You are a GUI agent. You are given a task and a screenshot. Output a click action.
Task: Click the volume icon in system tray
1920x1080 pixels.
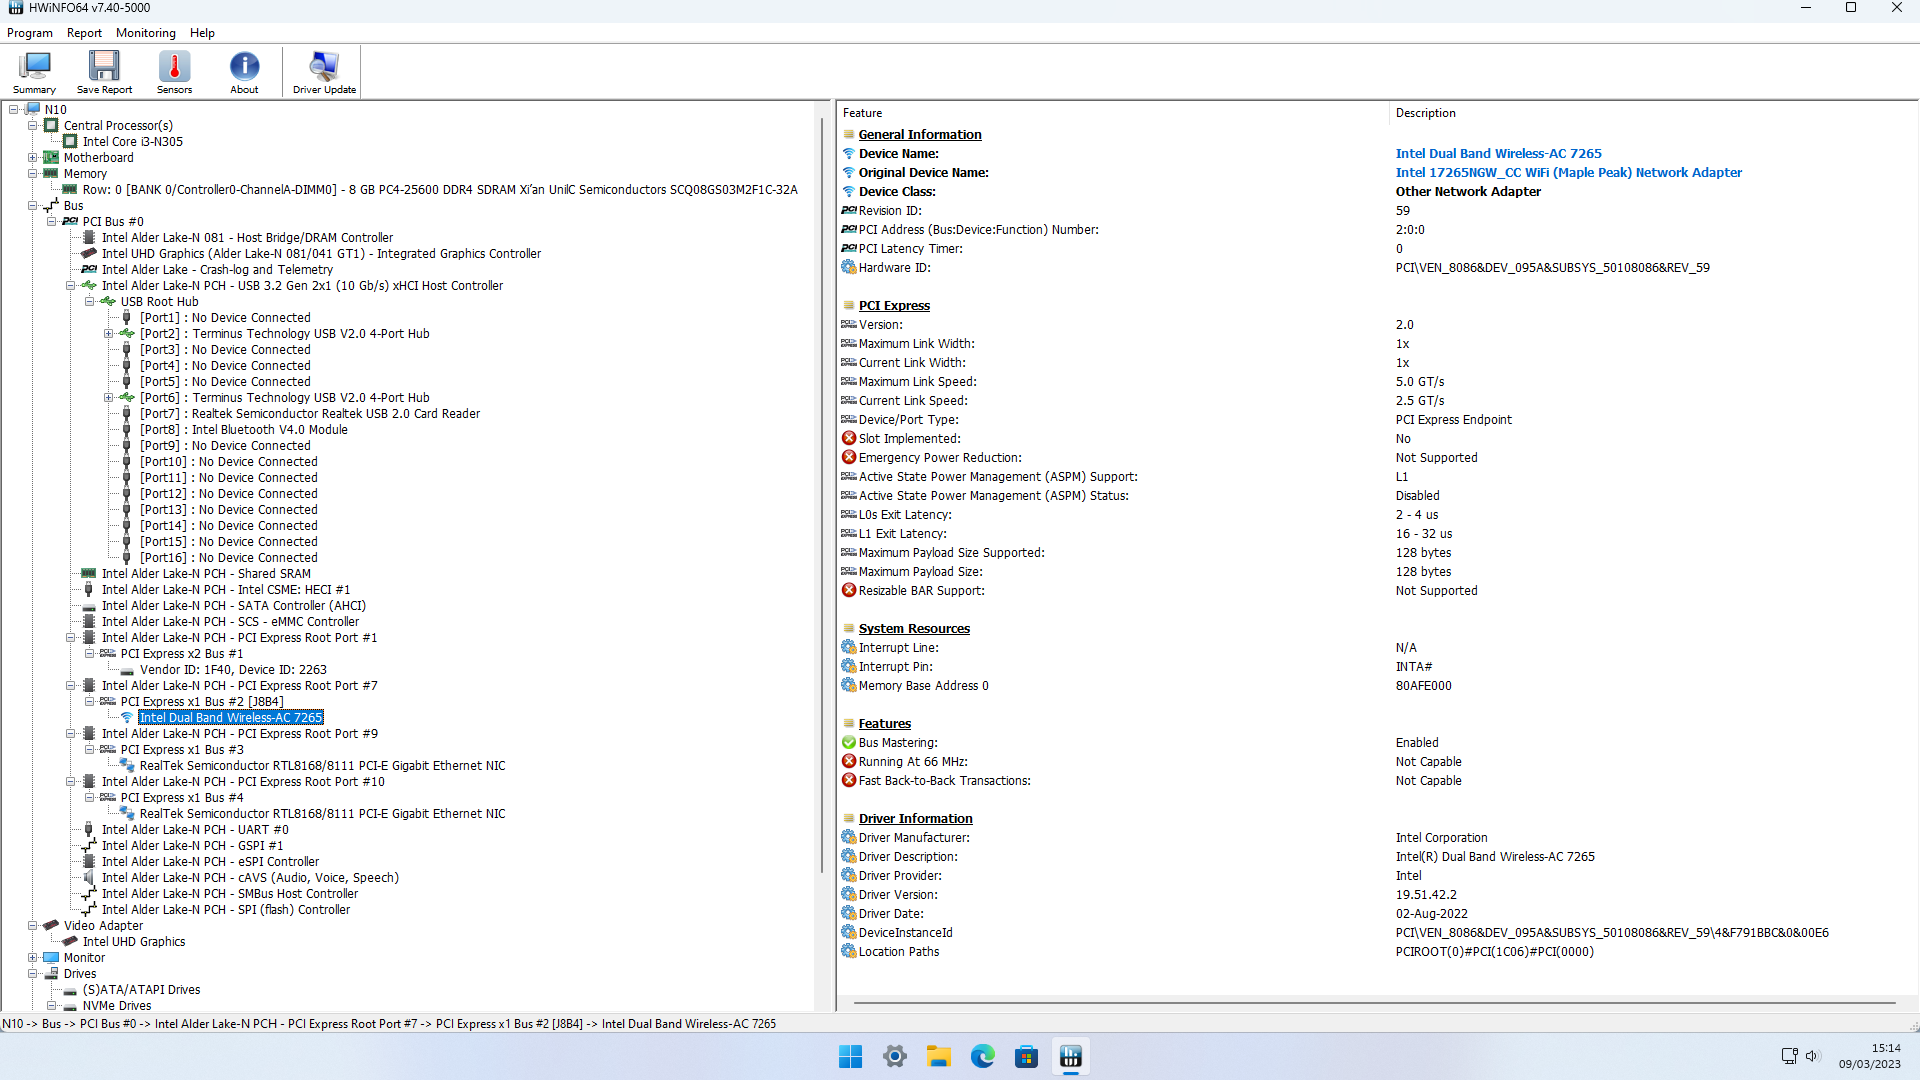point(1812,1056)
